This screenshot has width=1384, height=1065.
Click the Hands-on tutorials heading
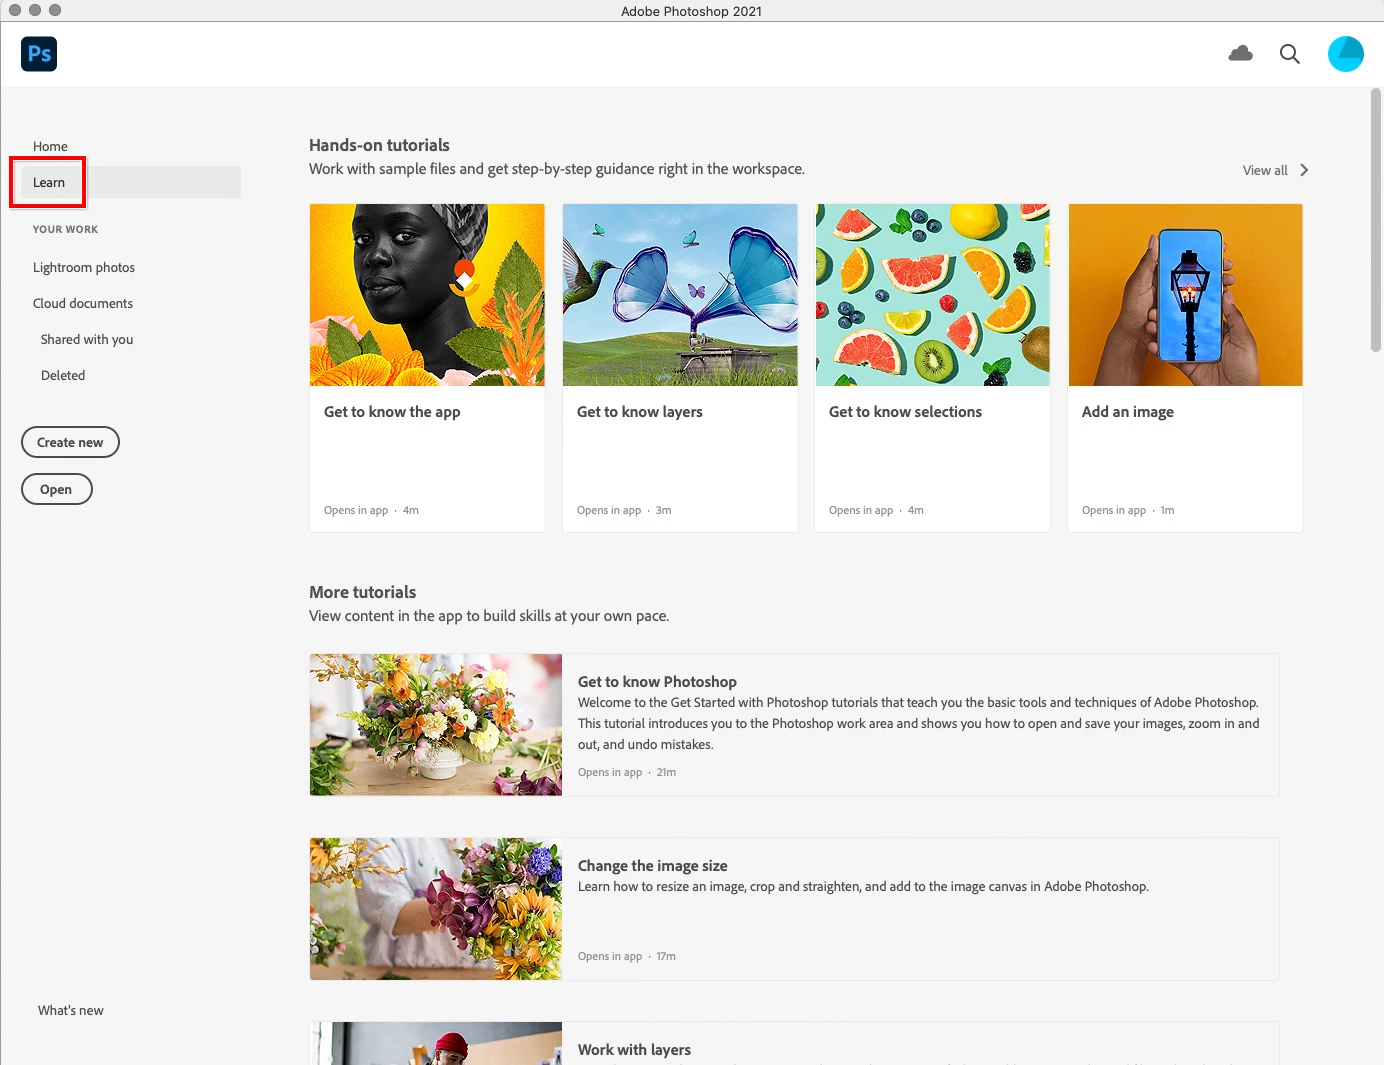click(379, 145)
